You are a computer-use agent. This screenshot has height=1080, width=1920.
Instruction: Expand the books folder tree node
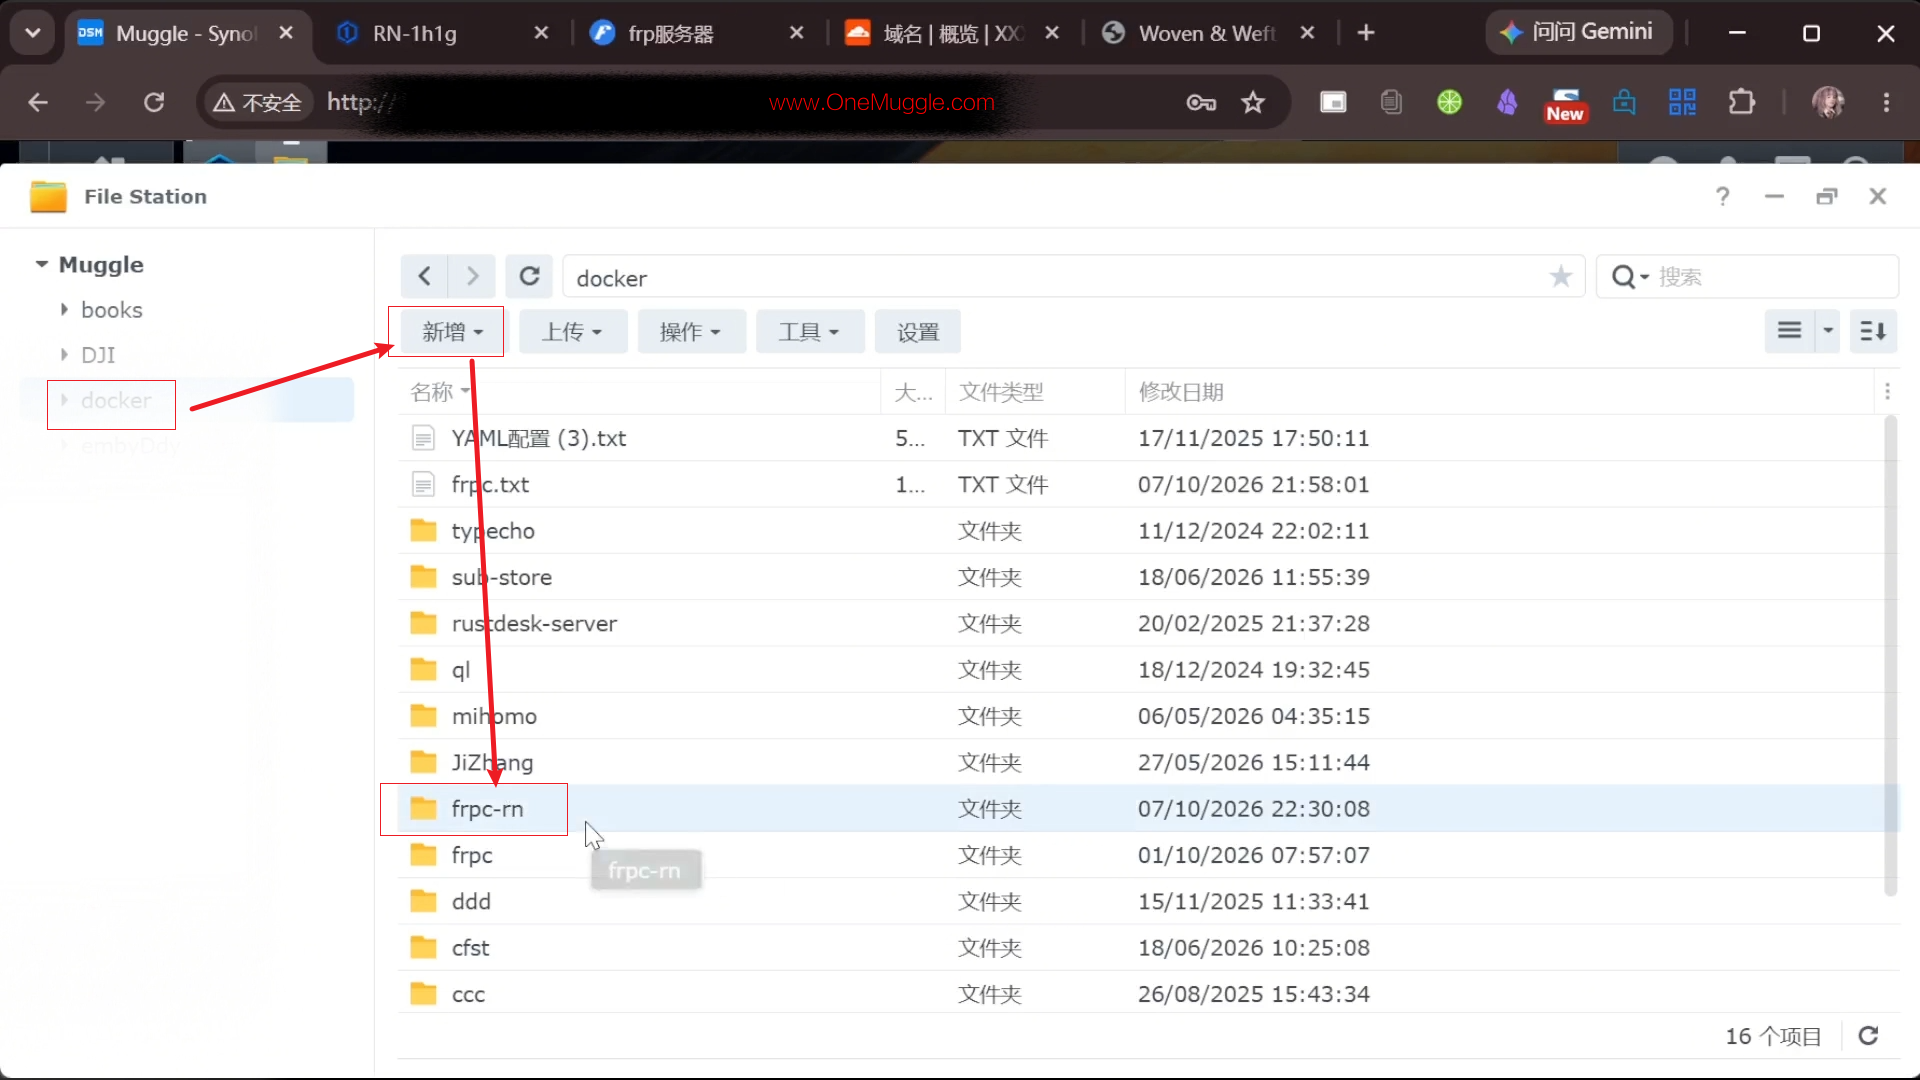click(64, 310)
